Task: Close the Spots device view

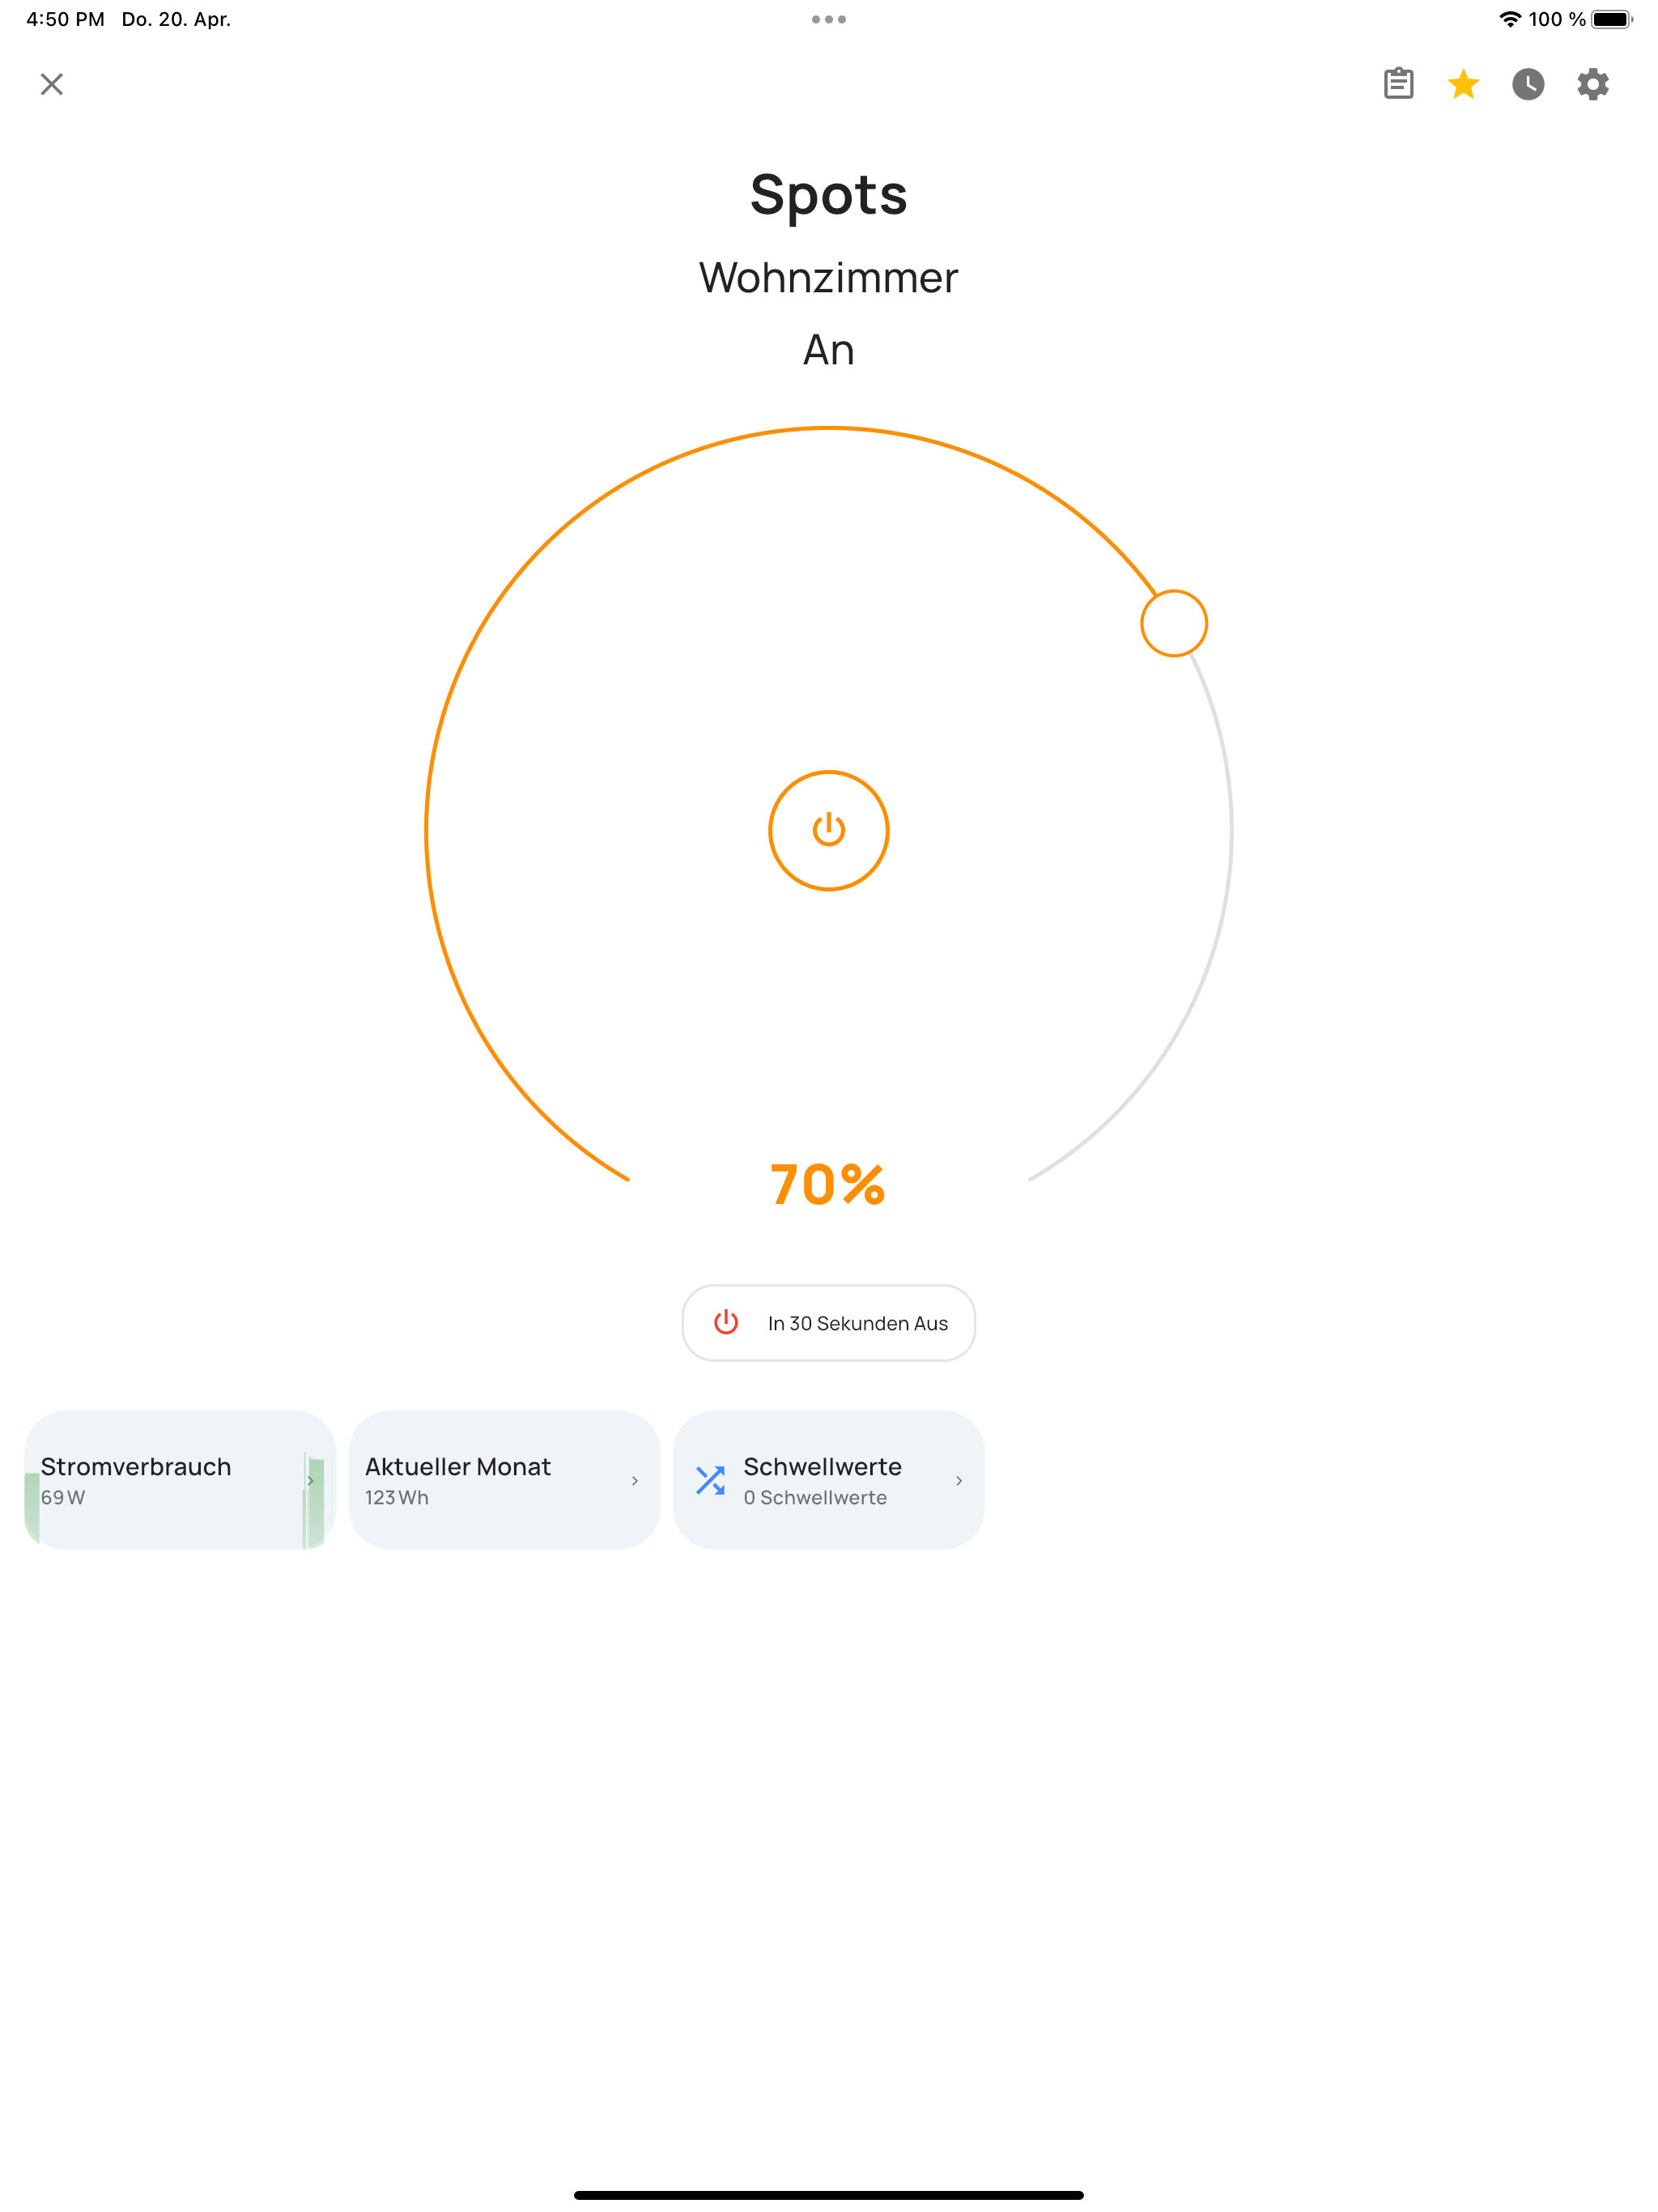Action: click(x=52, y=84)
